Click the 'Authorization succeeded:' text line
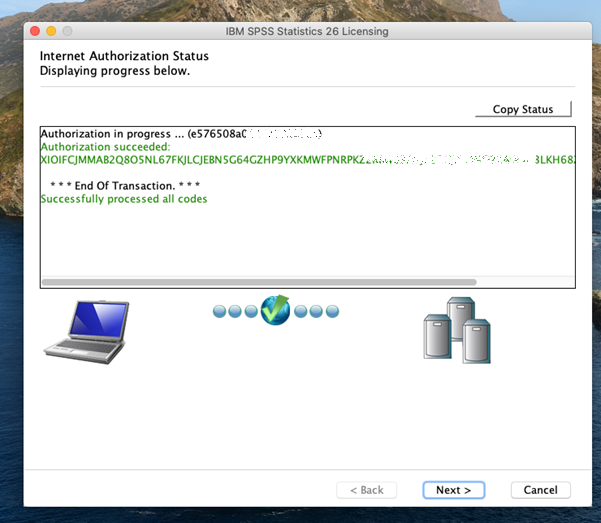This screenshot has height=523, width=601. (105, 147)
